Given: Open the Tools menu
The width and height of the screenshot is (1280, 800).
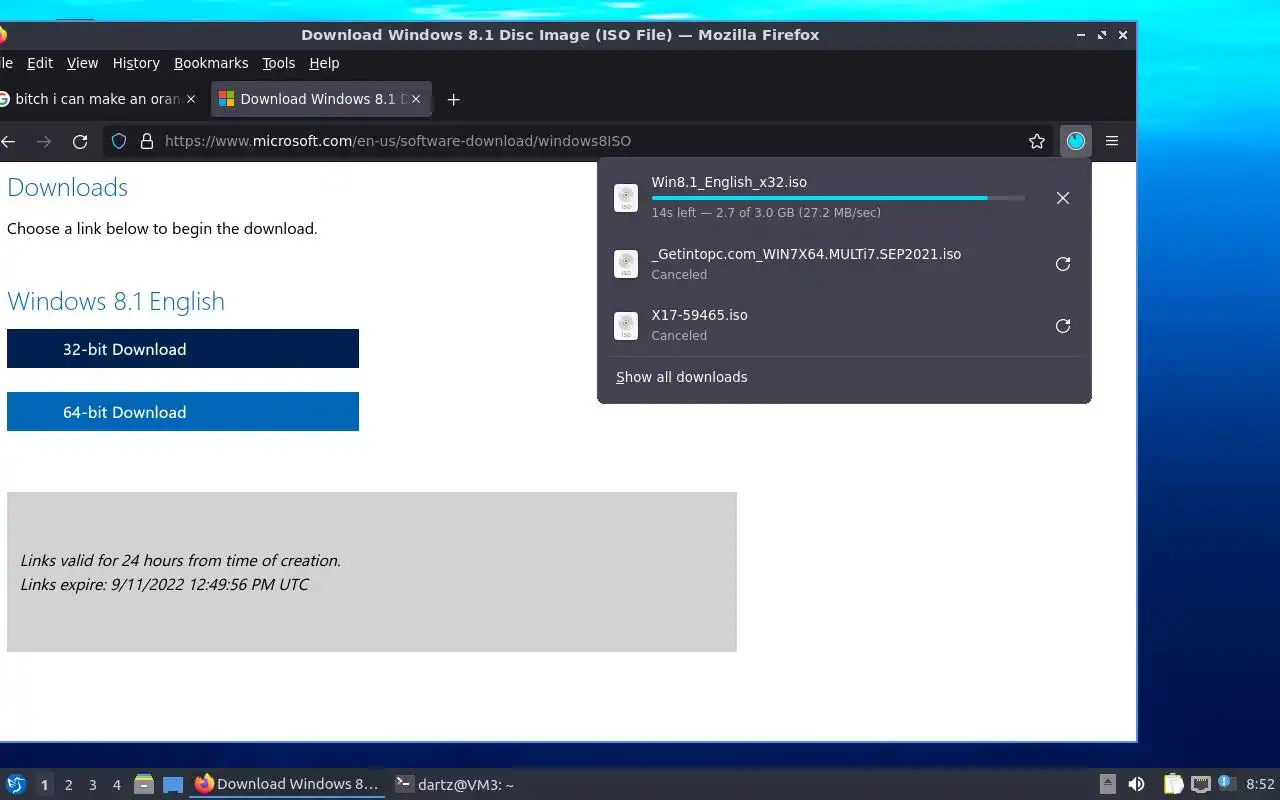Looking at the screenshot, I should tap(278, 63).
